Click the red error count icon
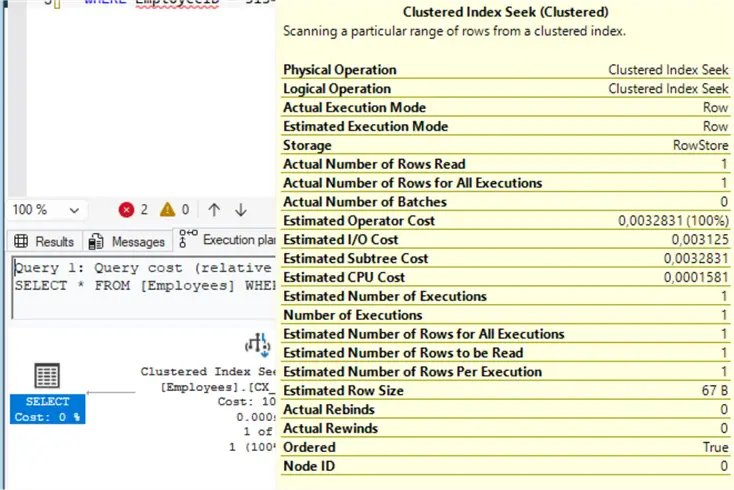The width and height of the screenshot is (734, 490). coord(126,210)
